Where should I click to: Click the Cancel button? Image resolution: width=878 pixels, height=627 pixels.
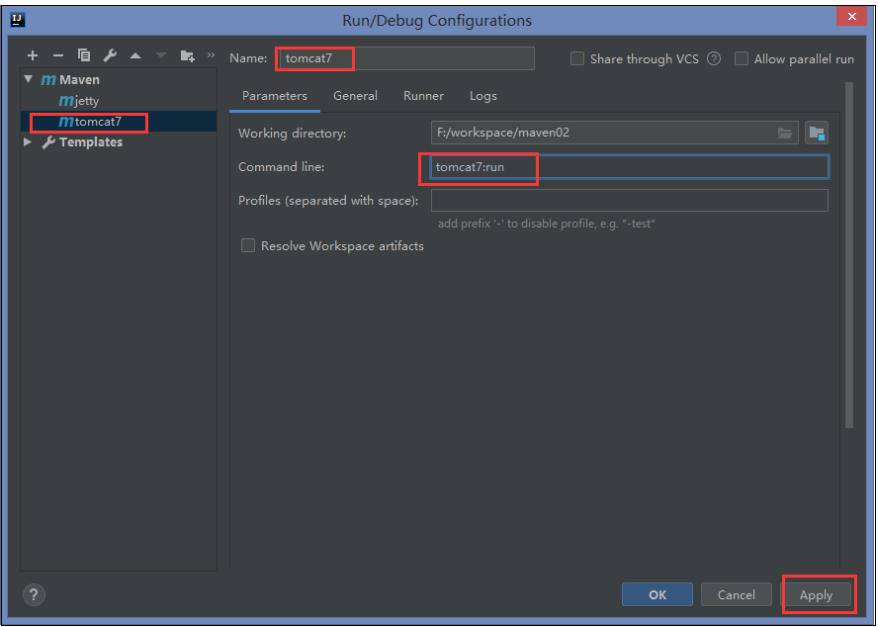click(736, 595)
